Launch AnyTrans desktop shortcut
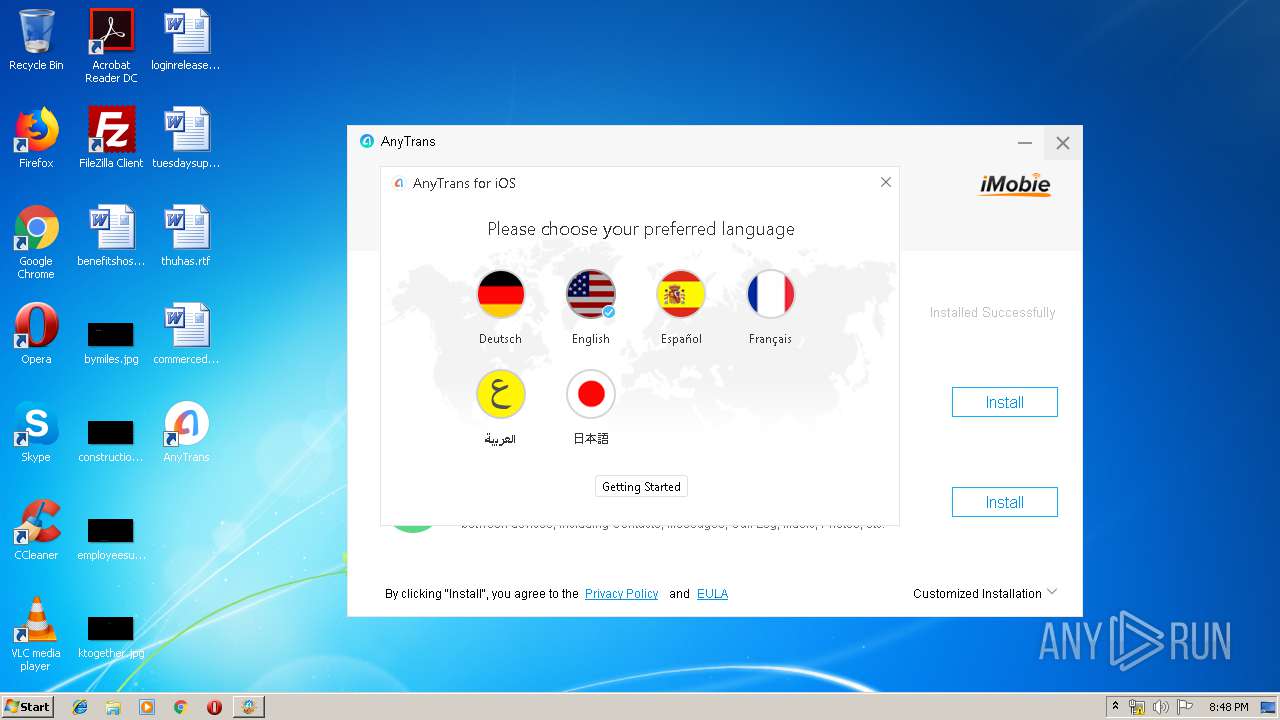The width and height of the screenshot is (1280, 720). pos(186,433)
